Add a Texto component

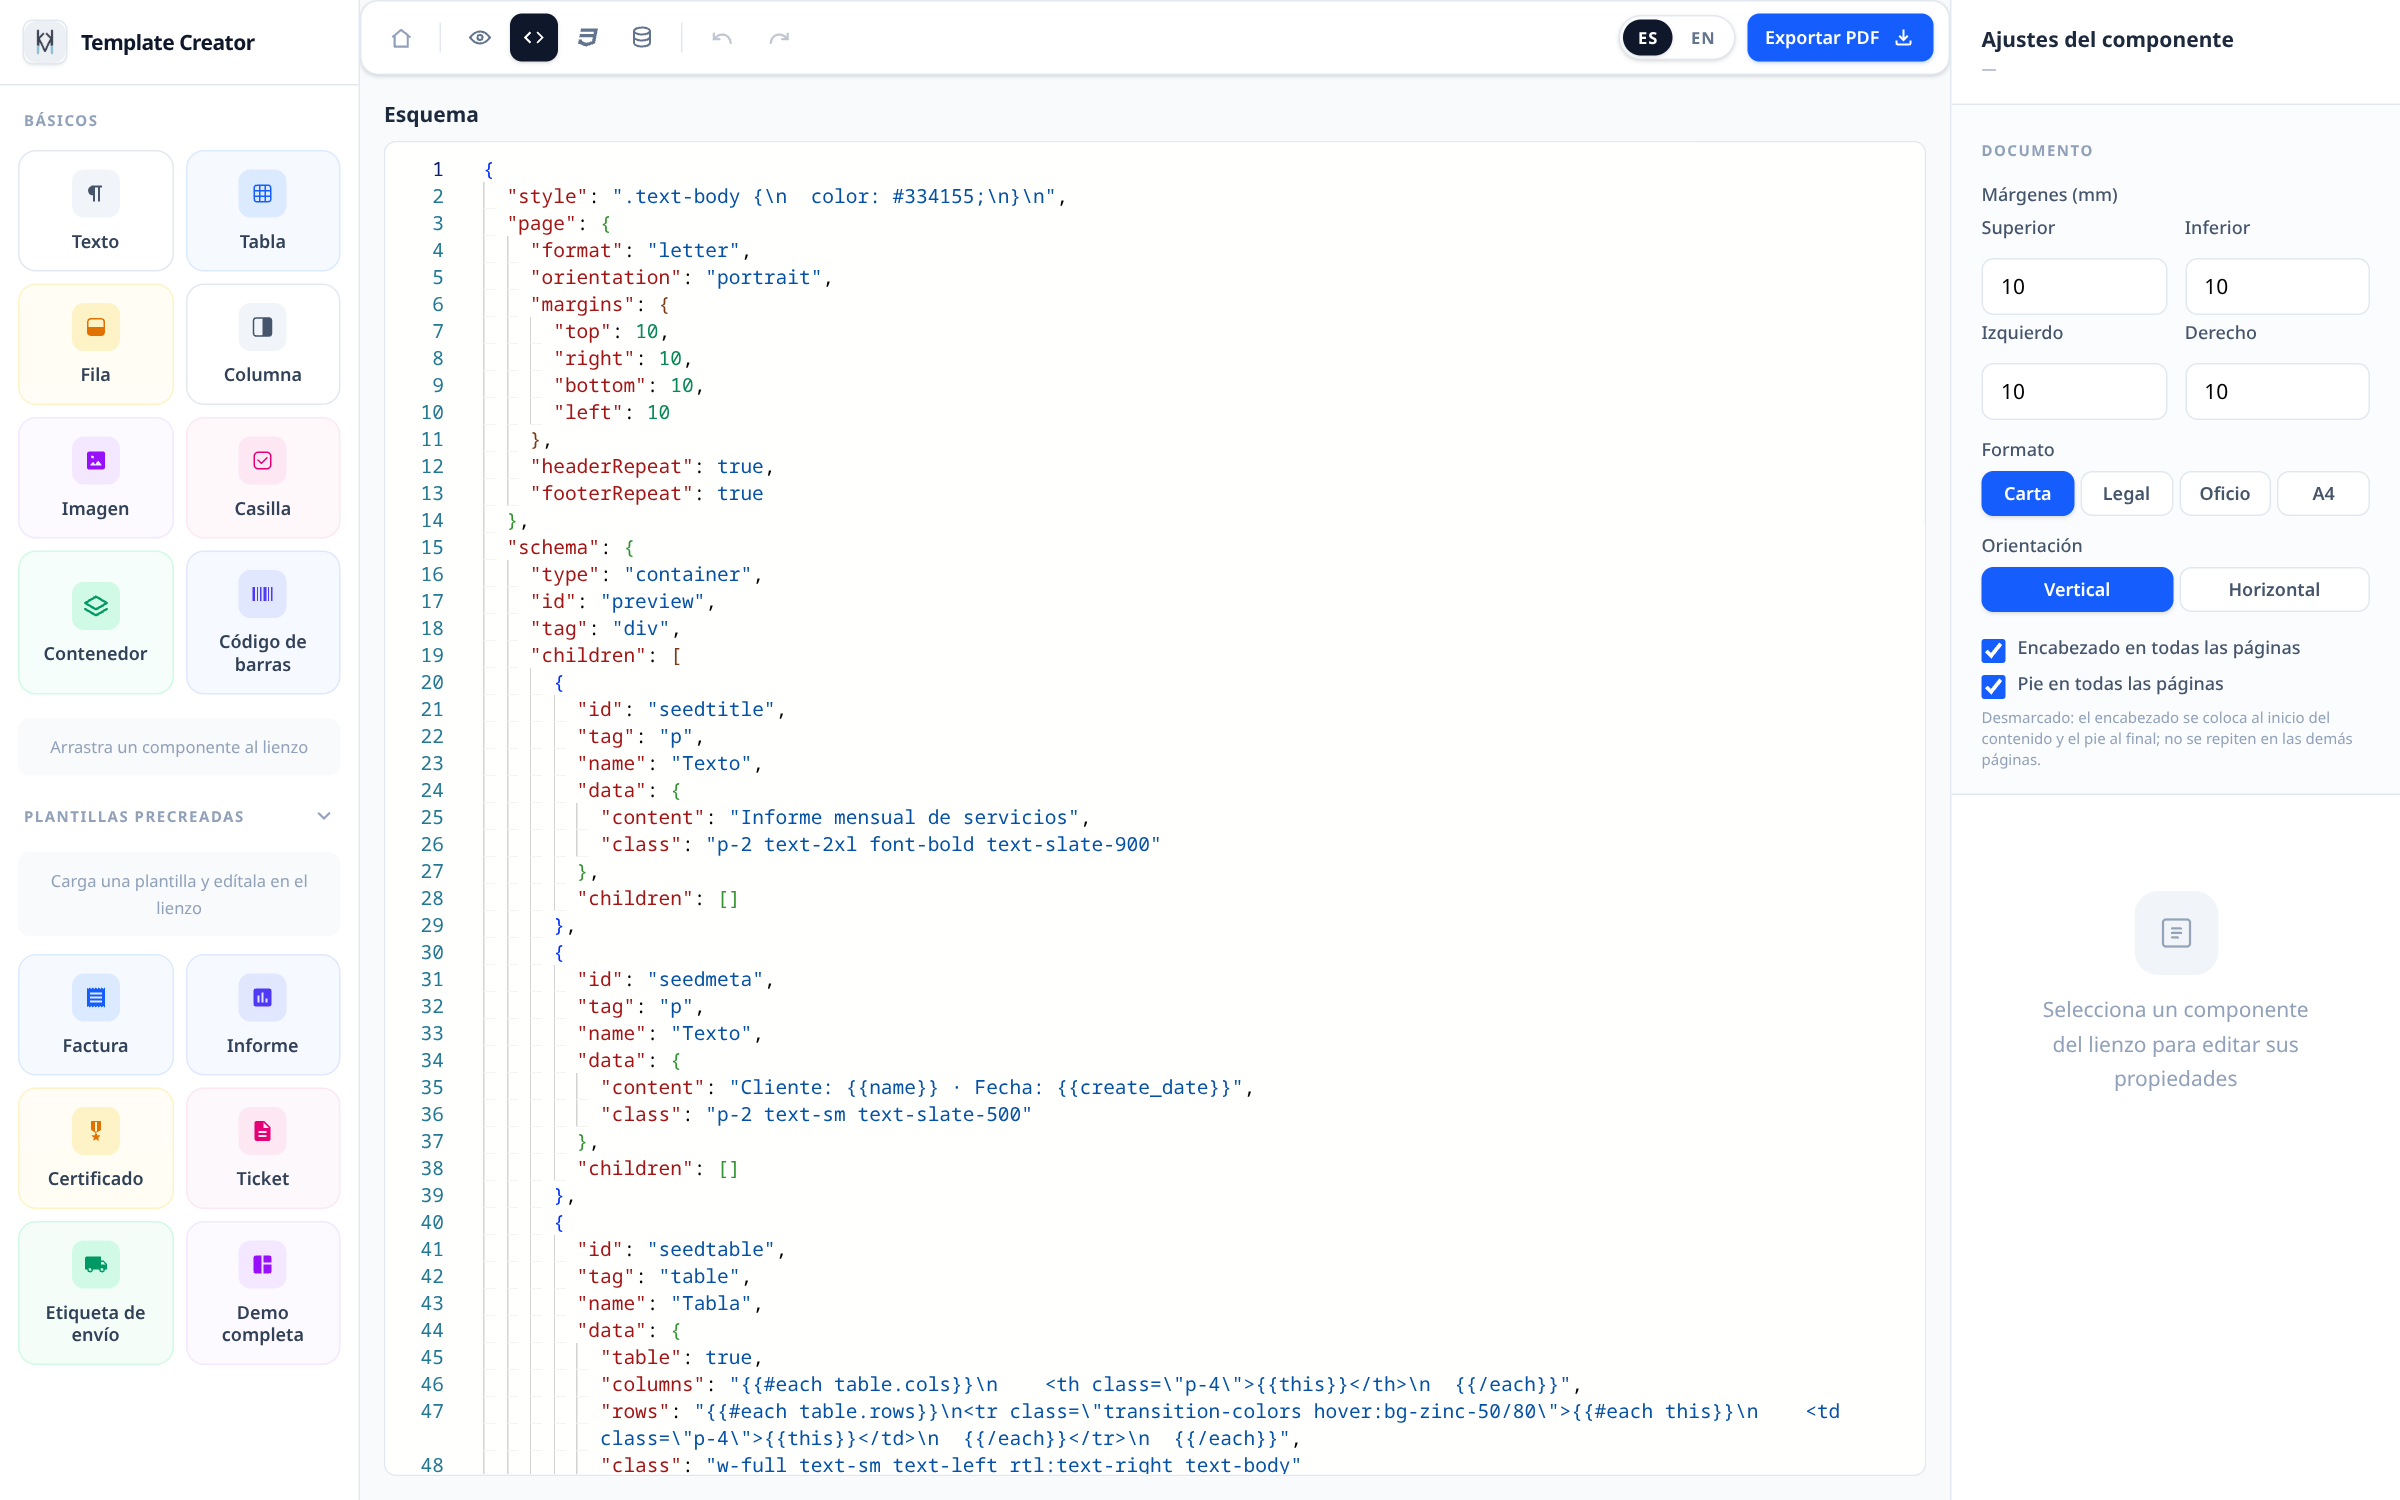click(x=95, y=211)
